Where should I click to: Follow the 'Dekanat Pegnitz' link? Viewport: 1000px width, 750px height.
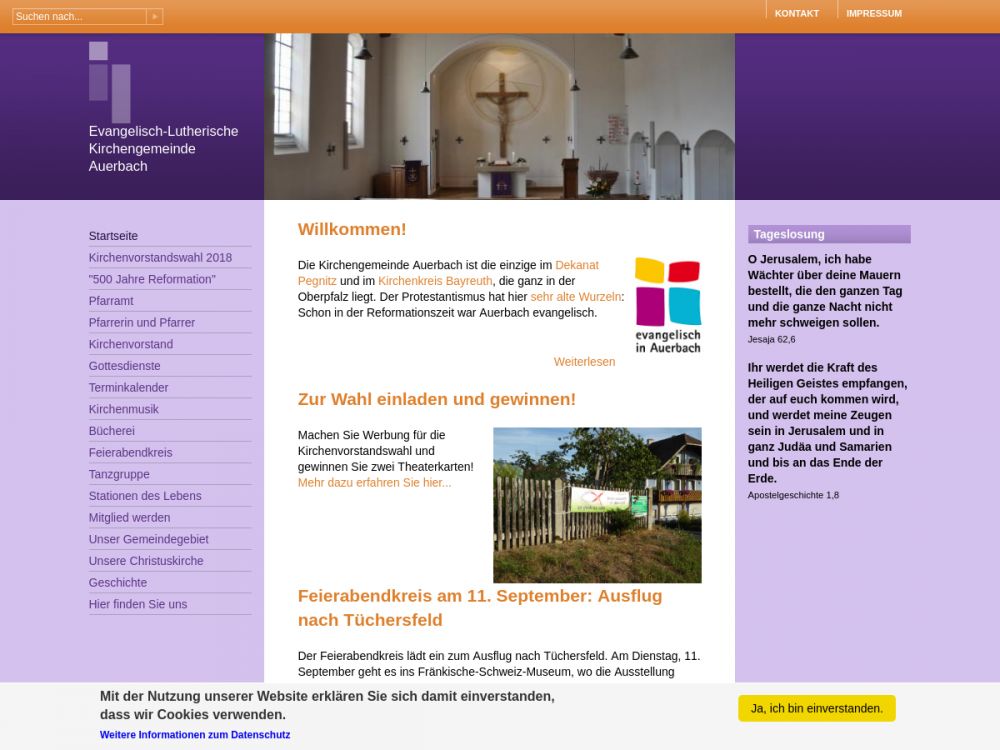click(x=576, y=265)
